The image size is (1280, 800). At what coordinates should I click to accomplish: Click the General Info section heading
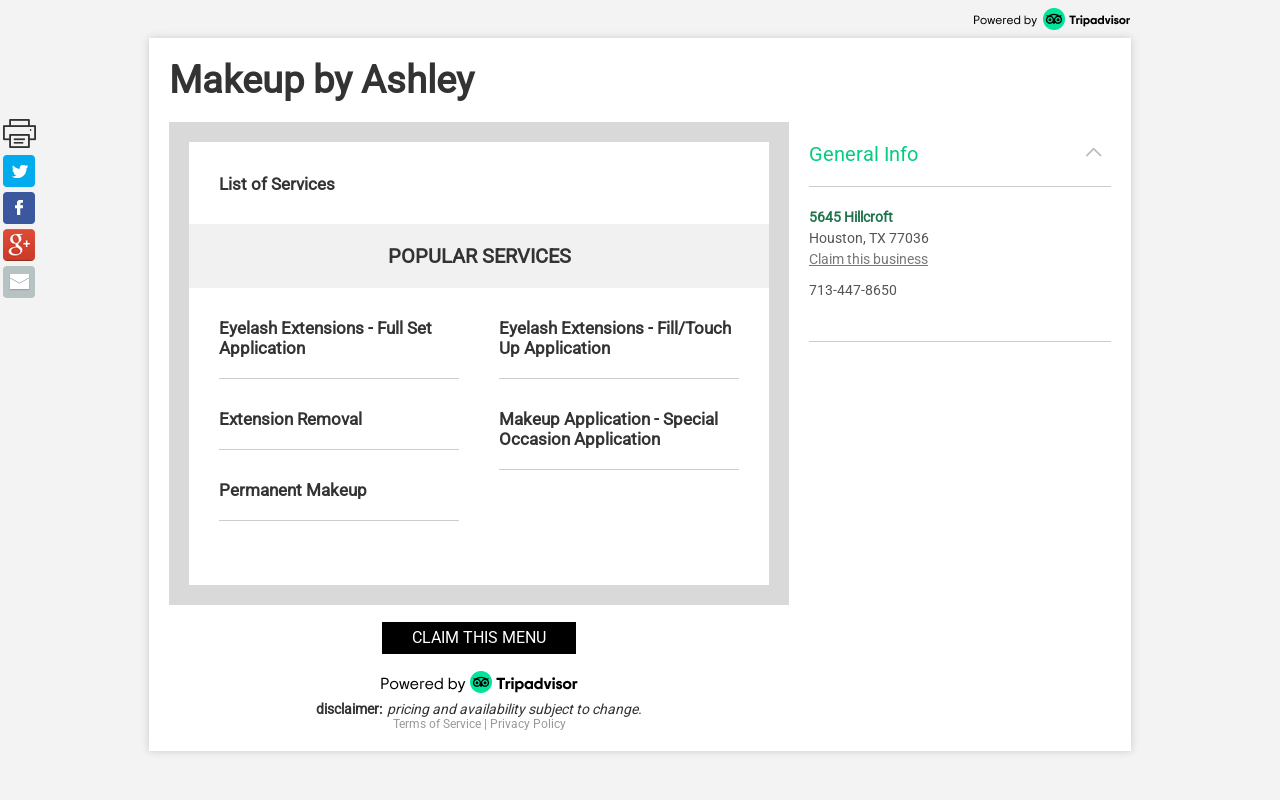[863, 154]
